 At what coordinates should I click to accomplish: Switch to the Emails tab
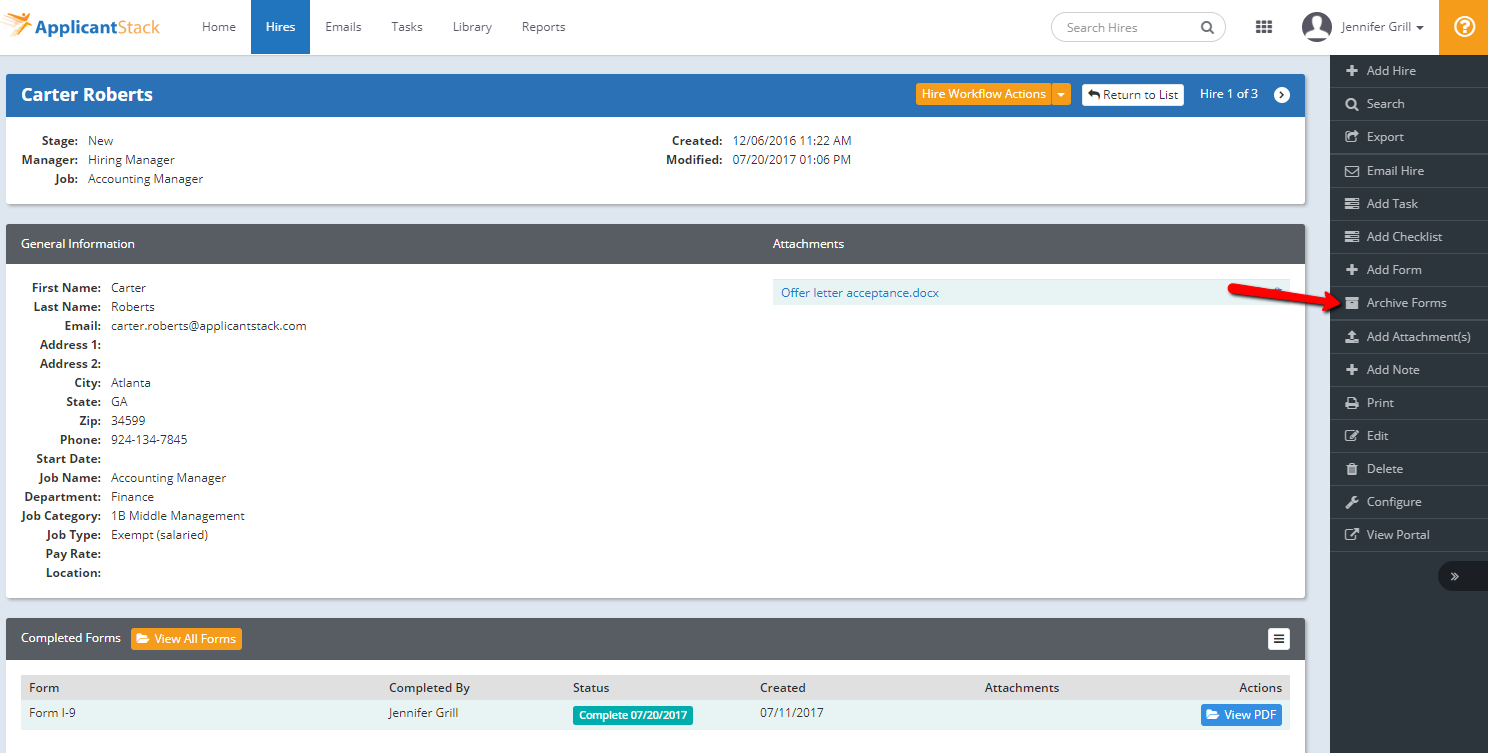click(343, 27)
